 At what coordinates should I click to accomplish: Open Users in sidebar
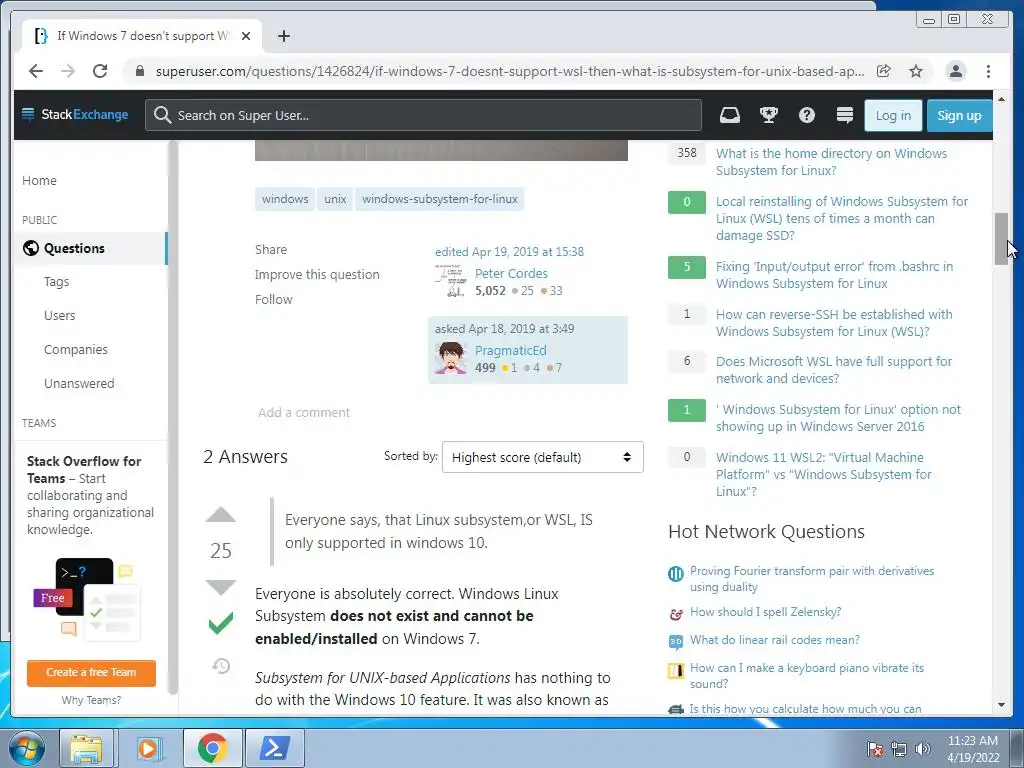(59, 315)
